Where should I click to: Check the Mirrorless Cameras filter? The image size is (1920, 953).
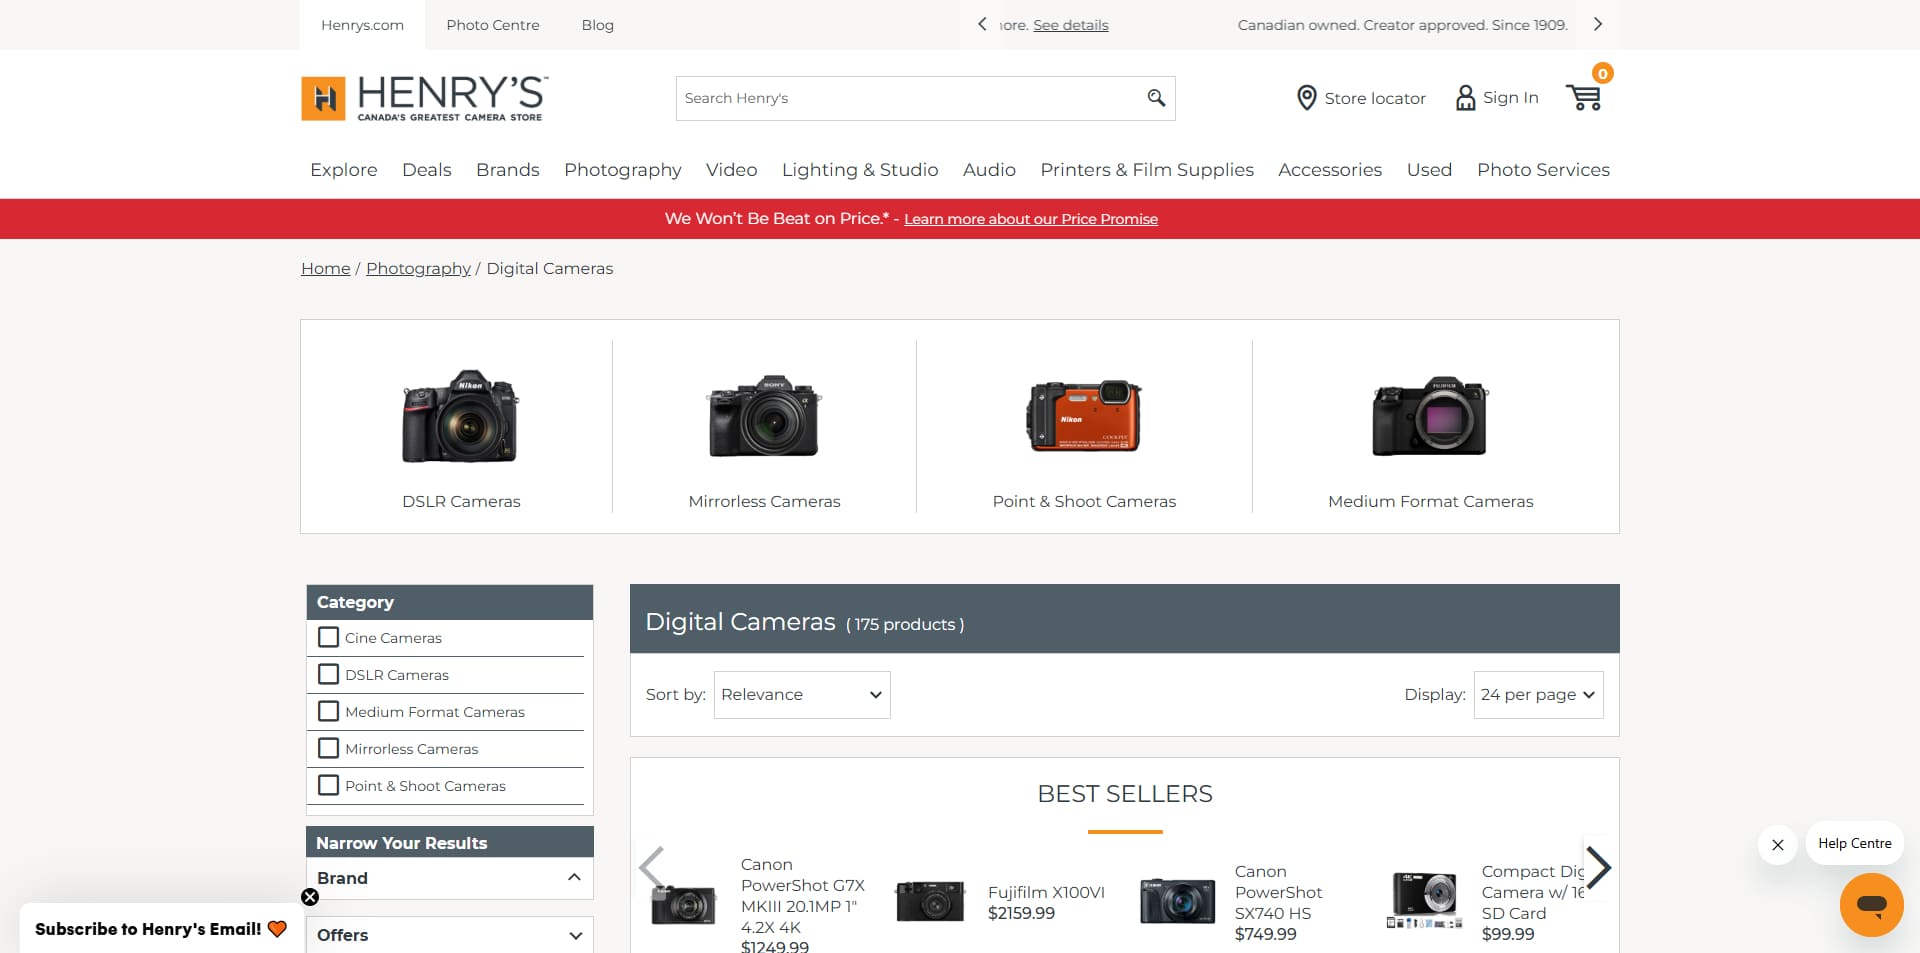click(328, 748)
